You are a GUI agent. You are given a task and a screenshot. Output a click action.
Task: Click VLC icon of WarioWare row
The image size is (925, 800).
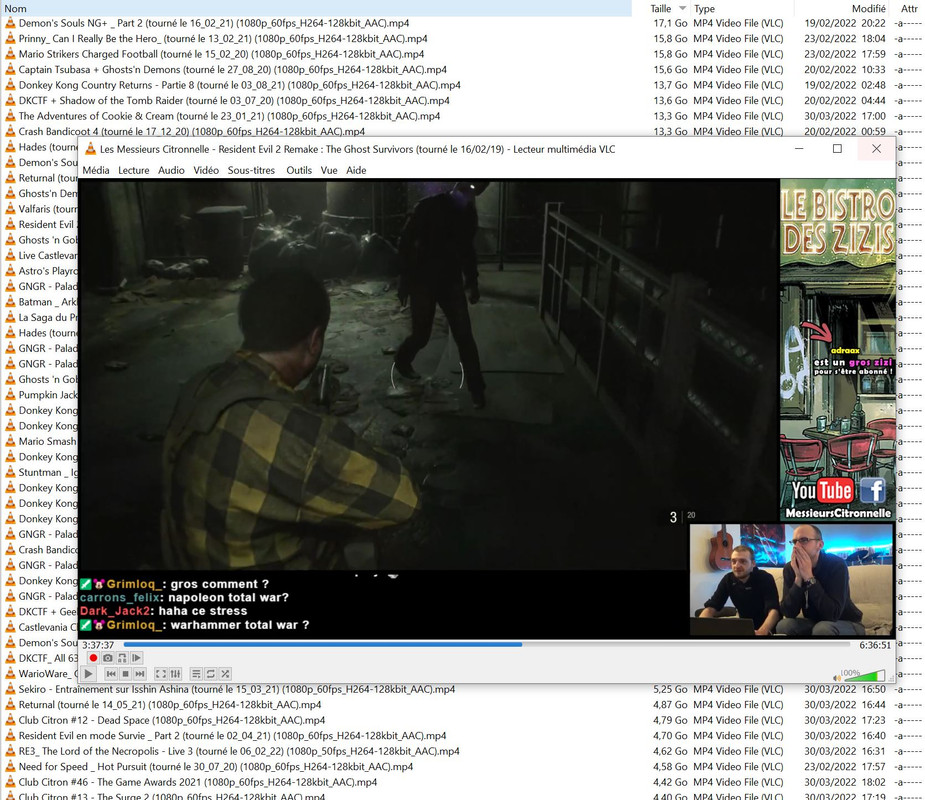click(x=10, y=673)
